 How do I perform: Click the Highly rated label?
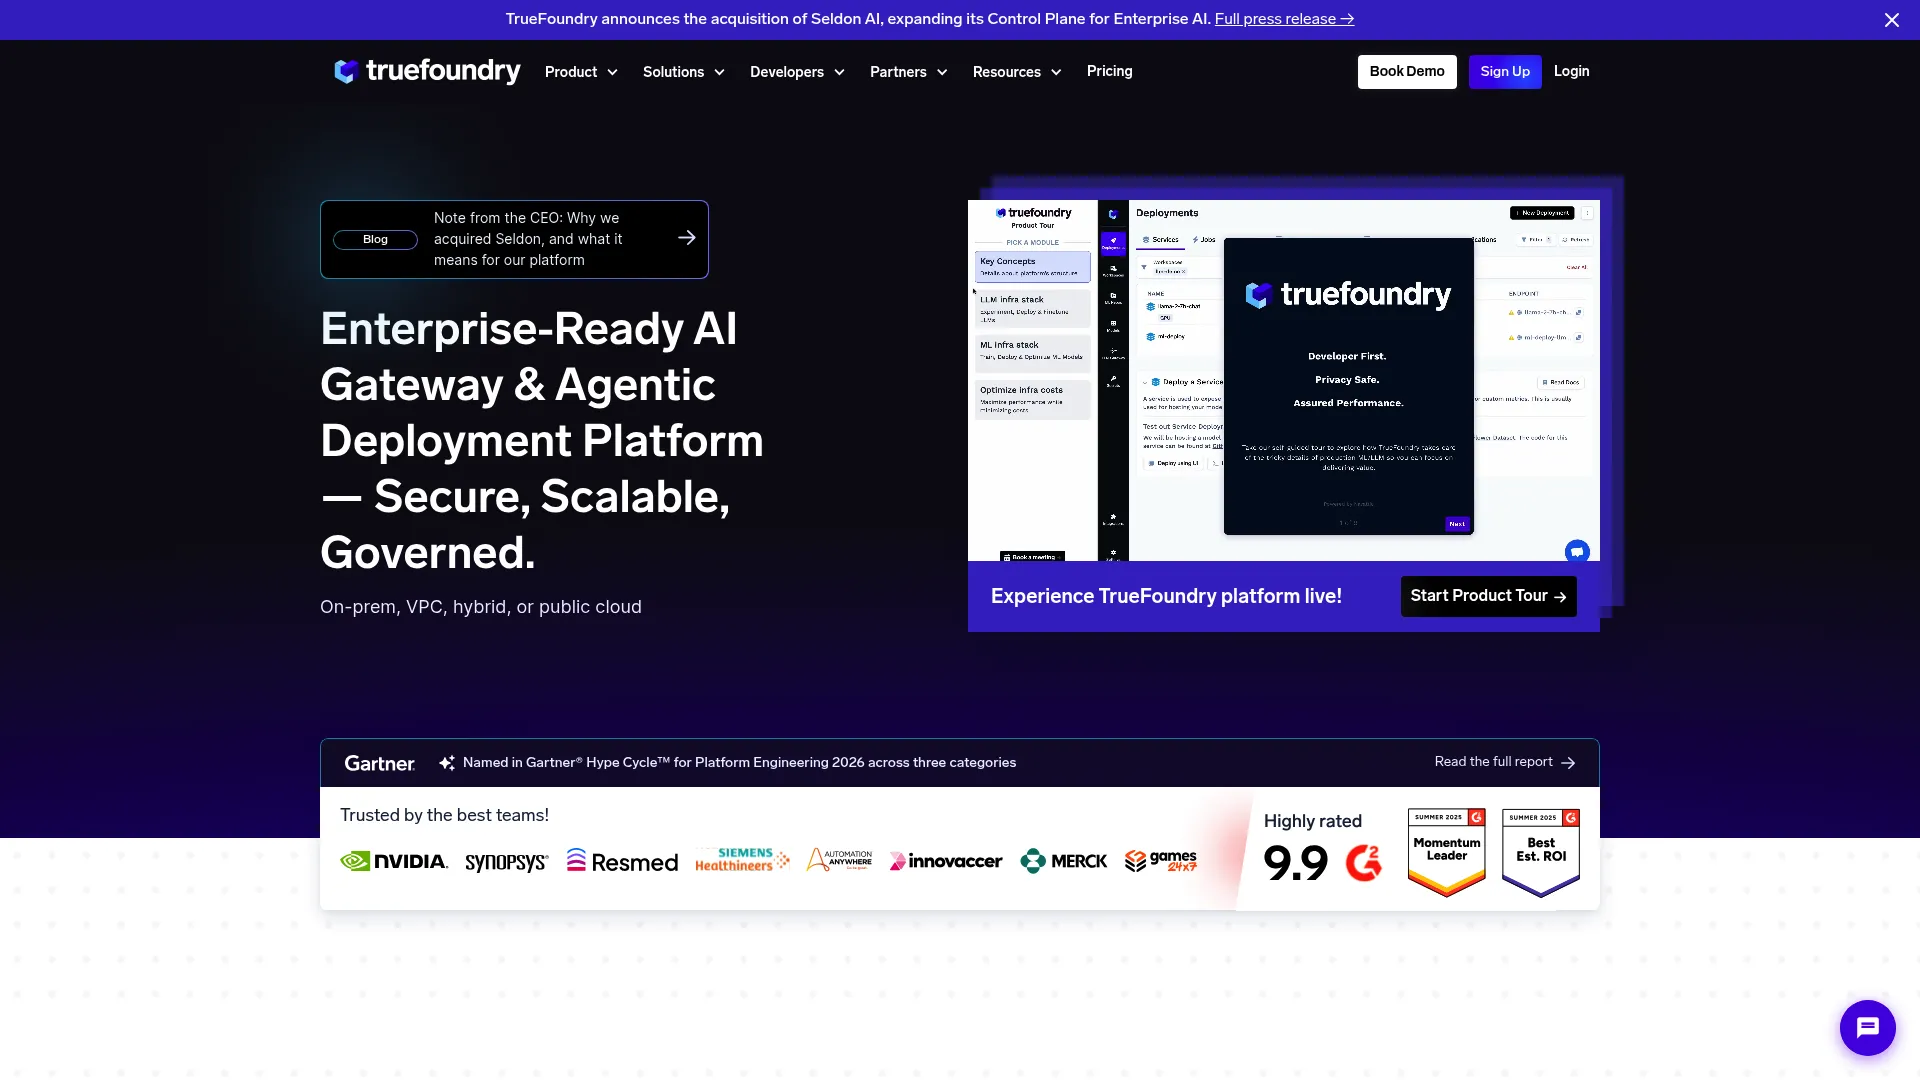1312,821
